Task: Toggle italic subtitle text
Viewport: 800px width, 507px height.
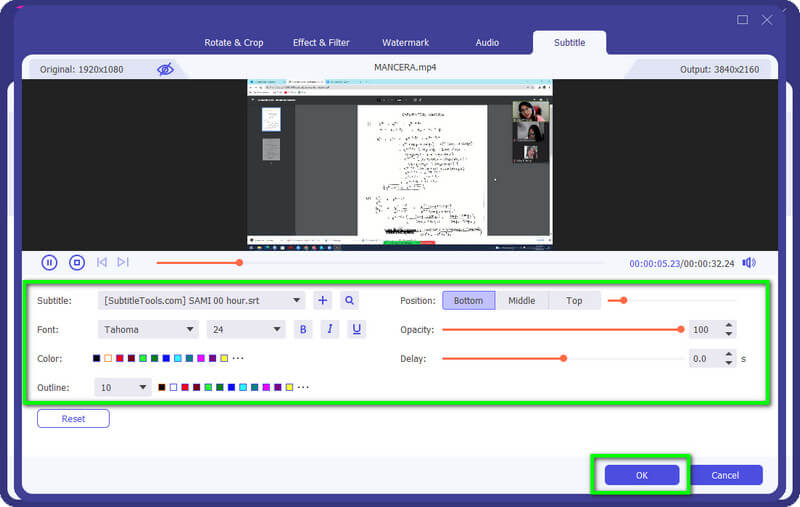Action: (x=330, y=329)
